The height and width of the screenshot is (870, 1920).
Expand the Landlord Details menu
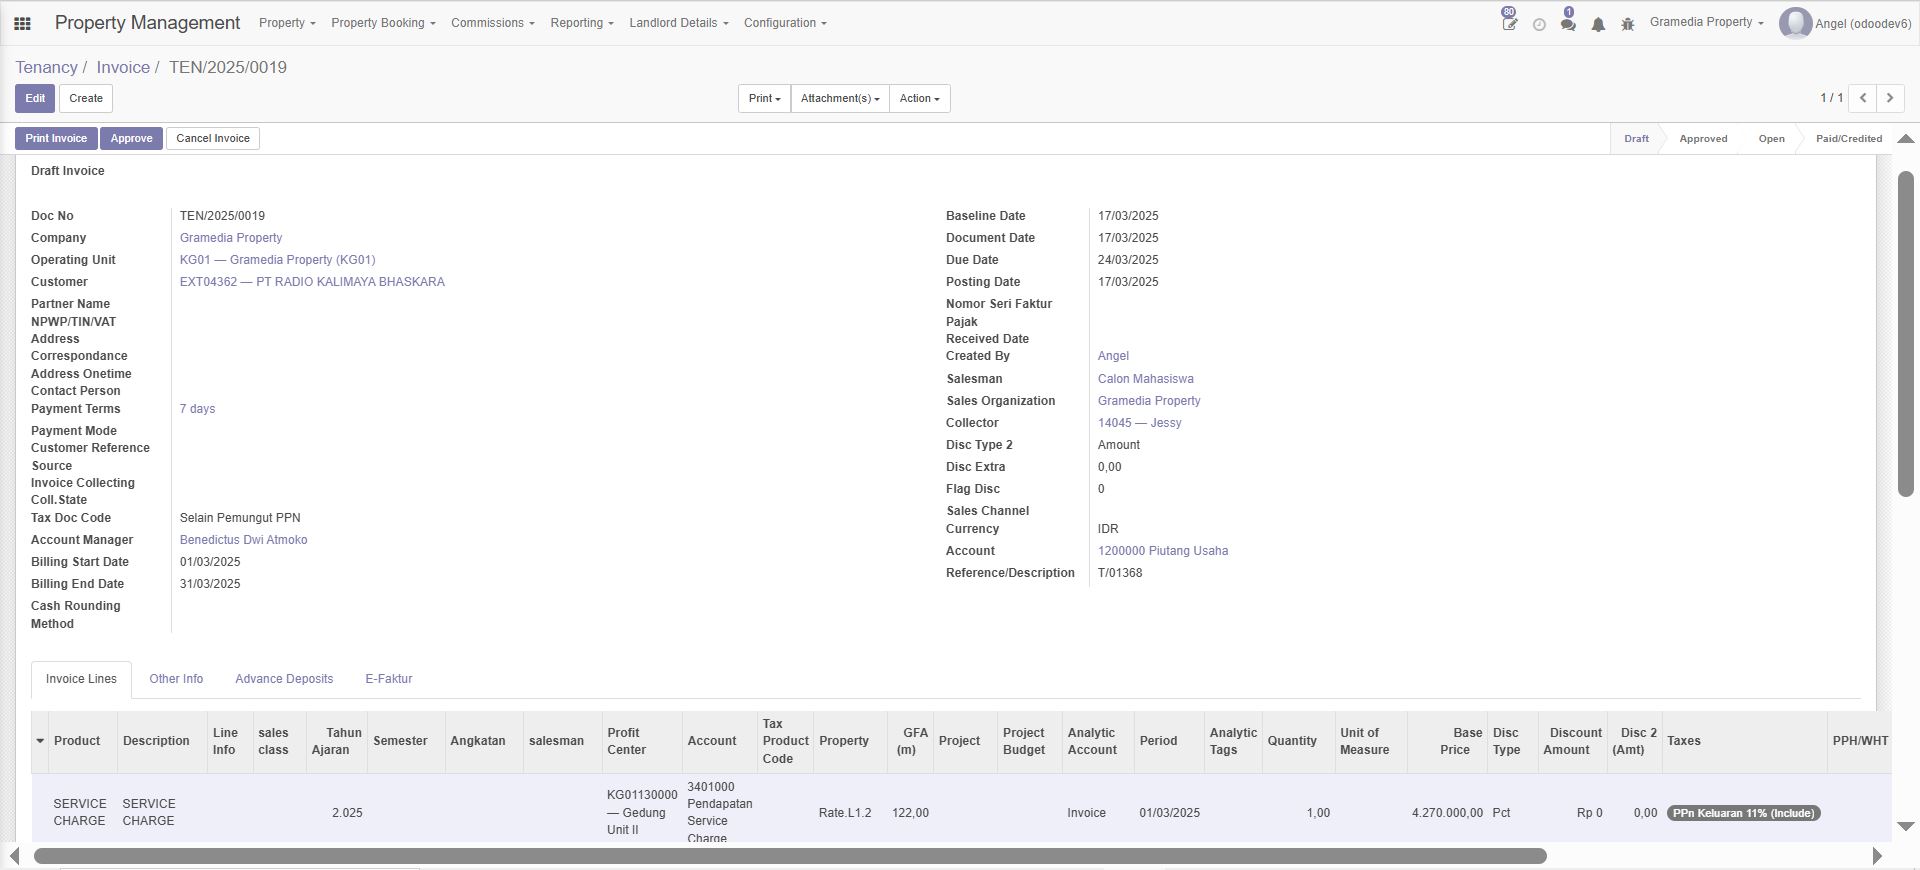coord(679,23)
